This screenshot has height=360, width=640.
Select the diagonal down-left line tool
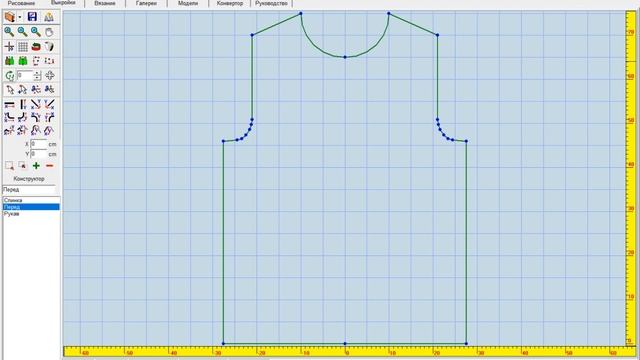coord(49,104)
